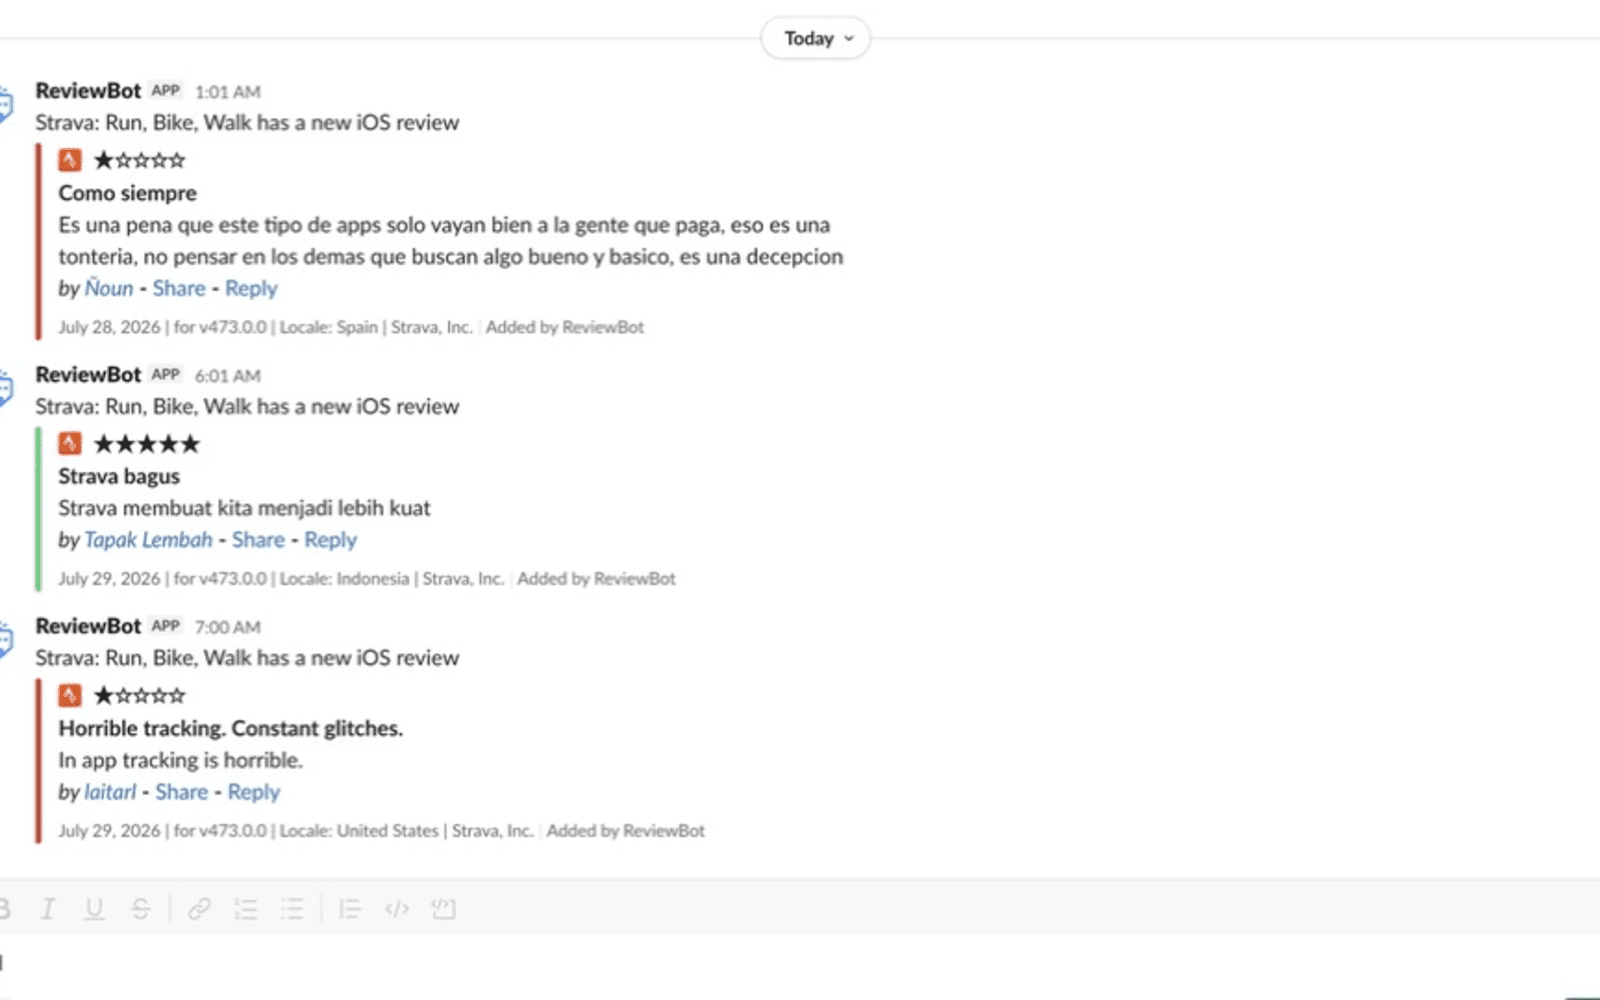Click Reply on the Como siempre review
This screenshot has height=1000, width=1600.
pos(251,288)
